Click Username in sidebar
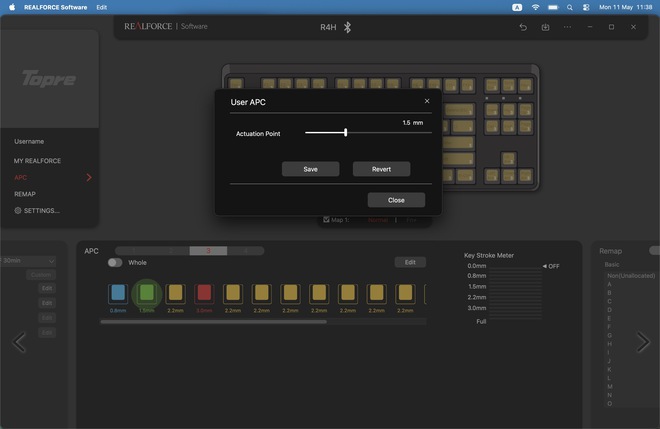The height and width of the screenshot is (429, 660). click(29, 141)
